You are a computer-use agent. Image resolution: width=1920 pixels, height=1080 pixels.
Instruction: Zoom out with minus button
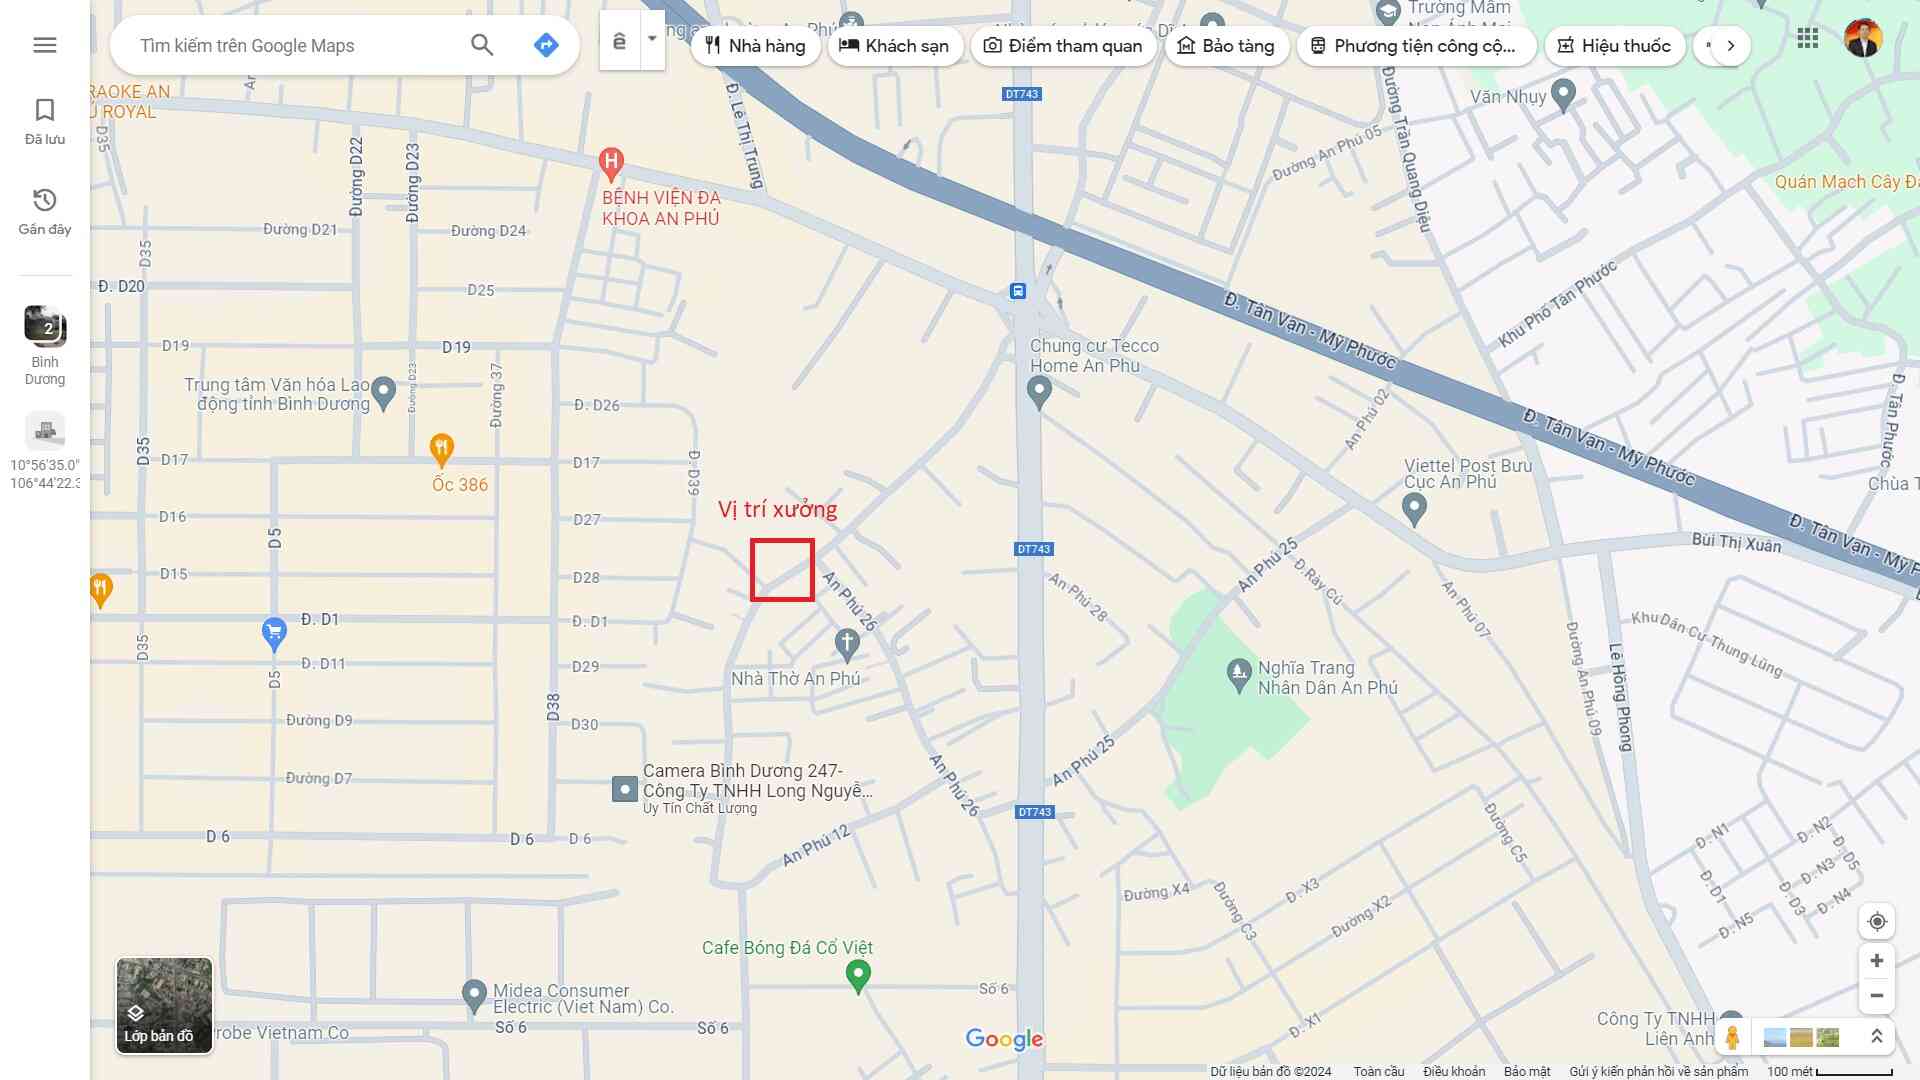[x=1877, y=996]
